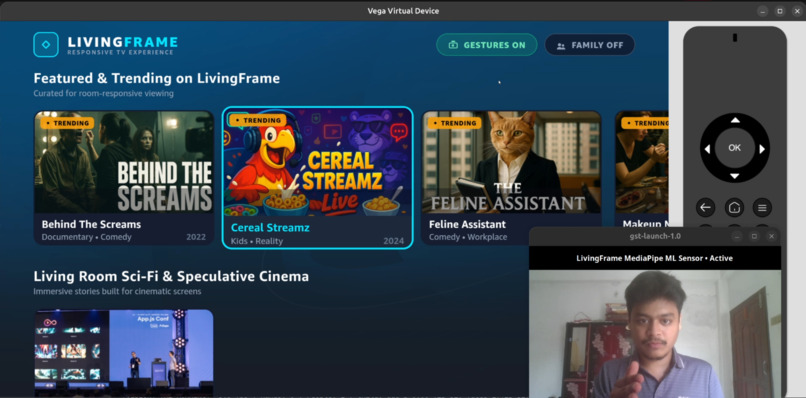Maximize the Vega Virtual Device window
This screenshot has width=806, height=398.
(x=780, y=11)
